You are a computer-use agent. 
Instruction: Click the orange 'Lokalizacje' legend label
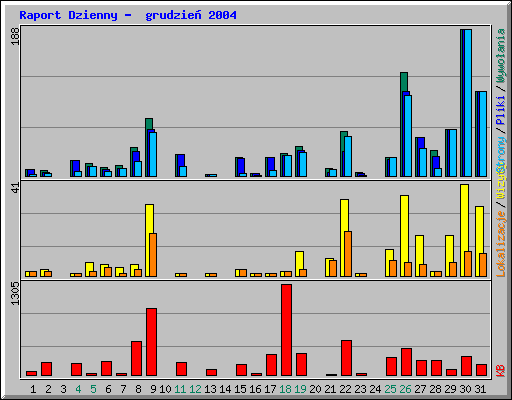coord(501,244)
